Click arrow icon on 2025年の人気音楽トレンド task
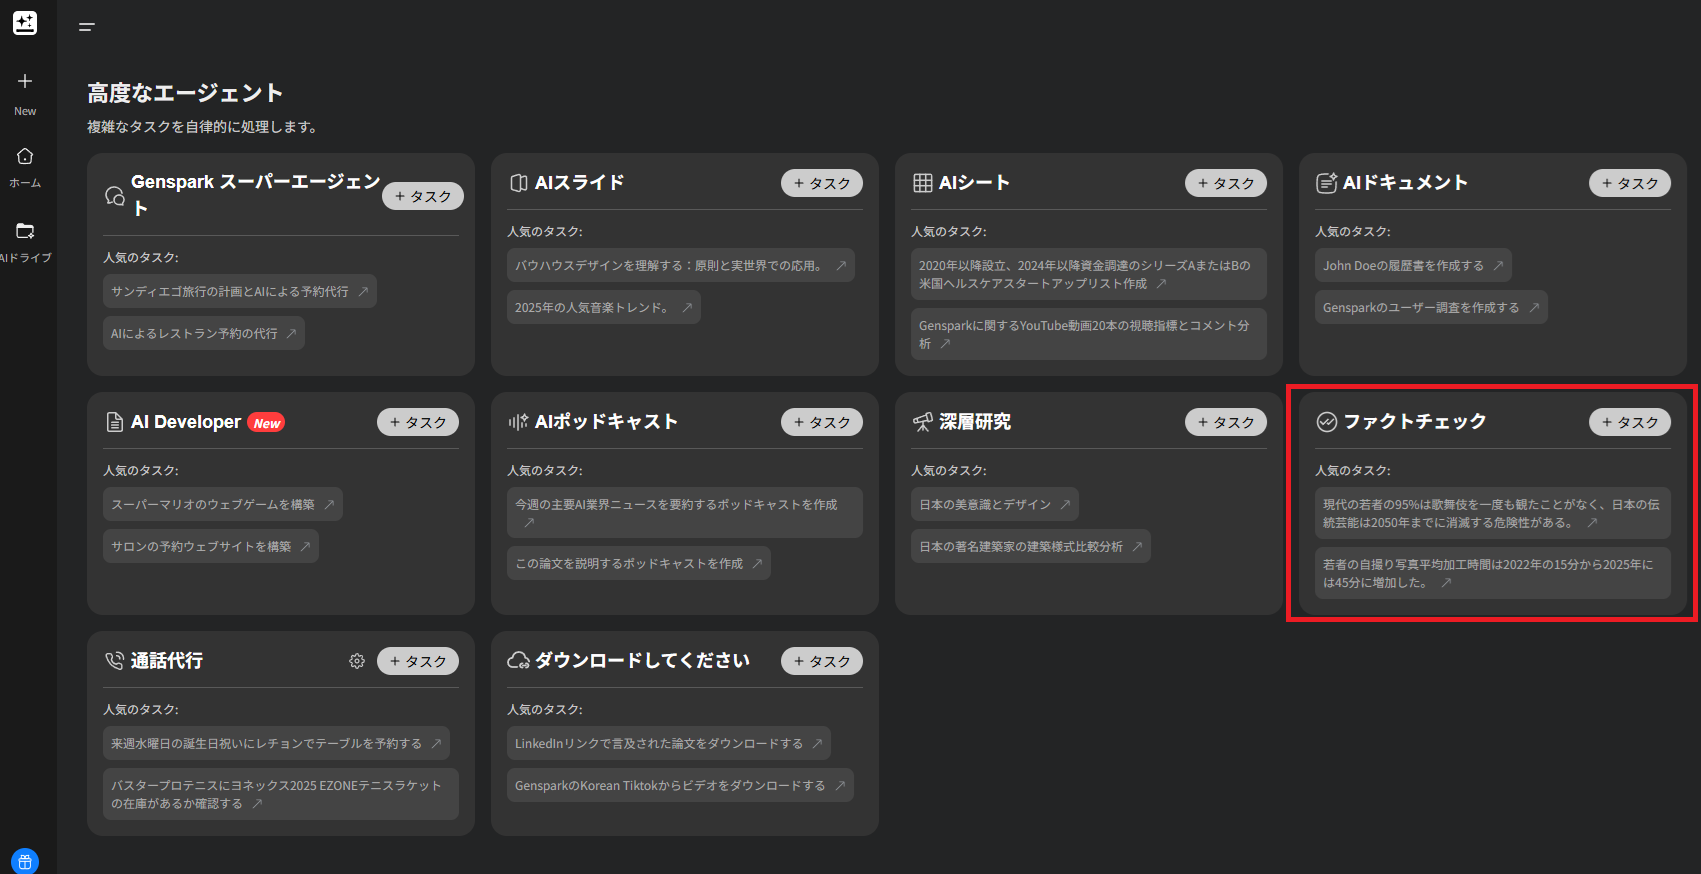Image resolution: width=1701 pixels, height=874 pixels. (x=688, y=307)
